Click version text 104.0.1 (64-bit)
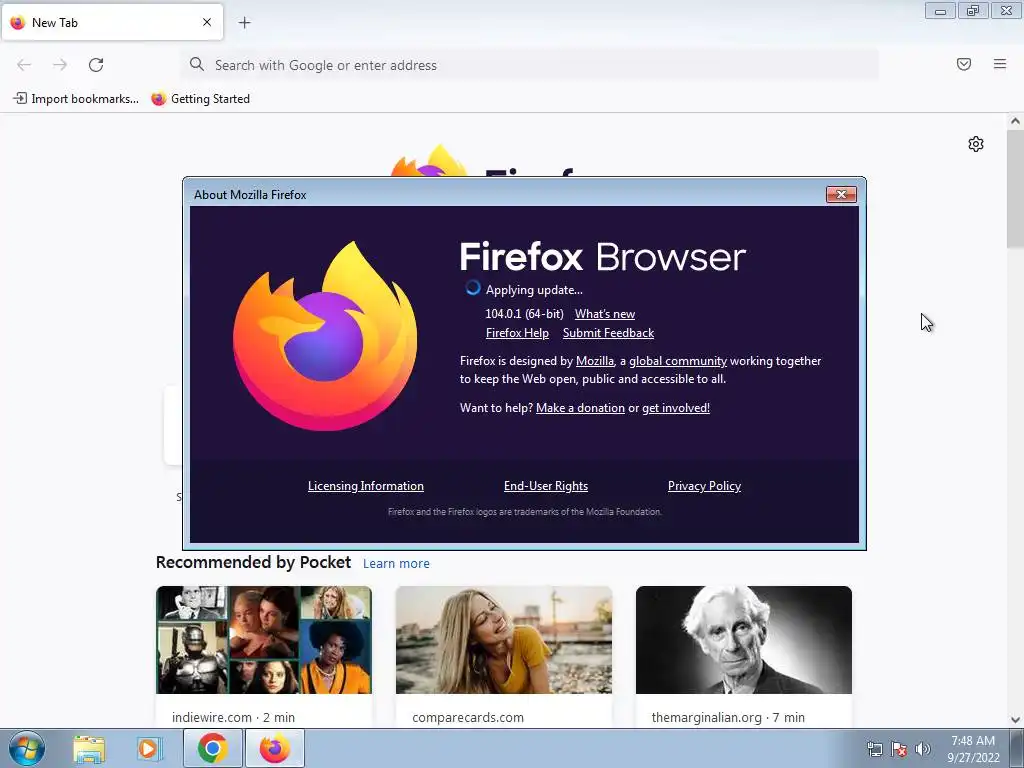The image size is (1024, 768). (524, 314)
